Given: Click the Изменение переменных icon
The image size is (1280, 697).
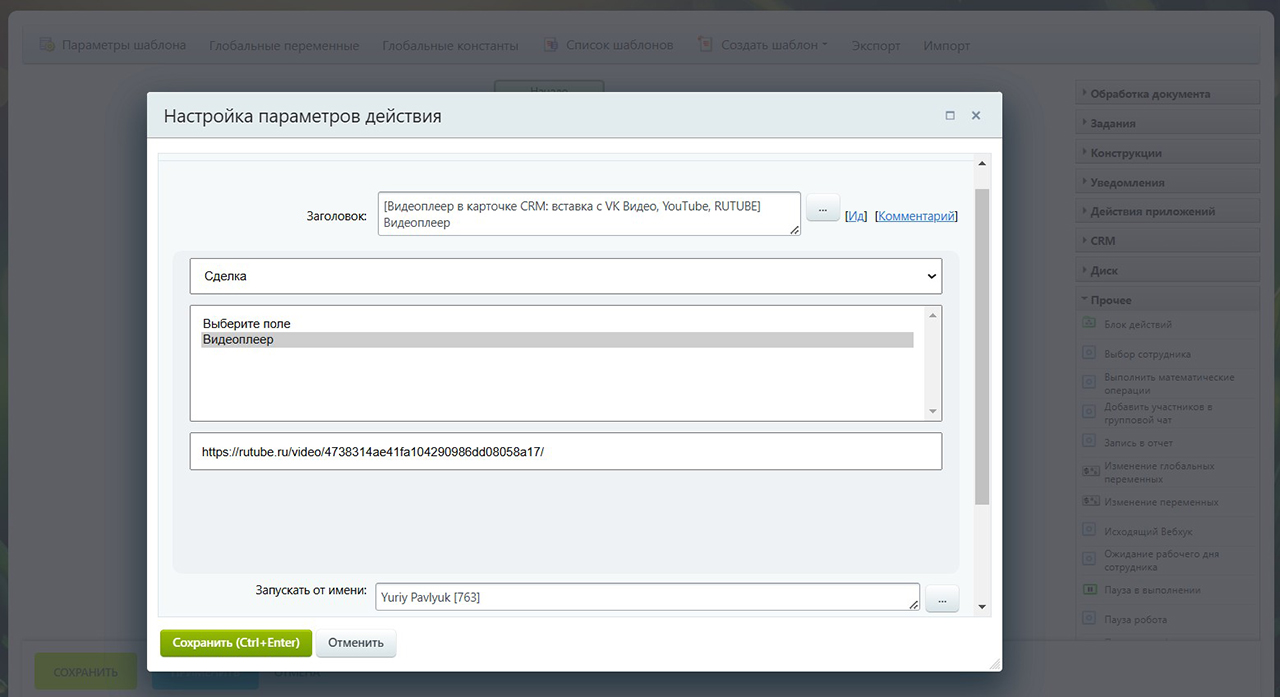Looking at the screenshot, I should pos(1090,502).
